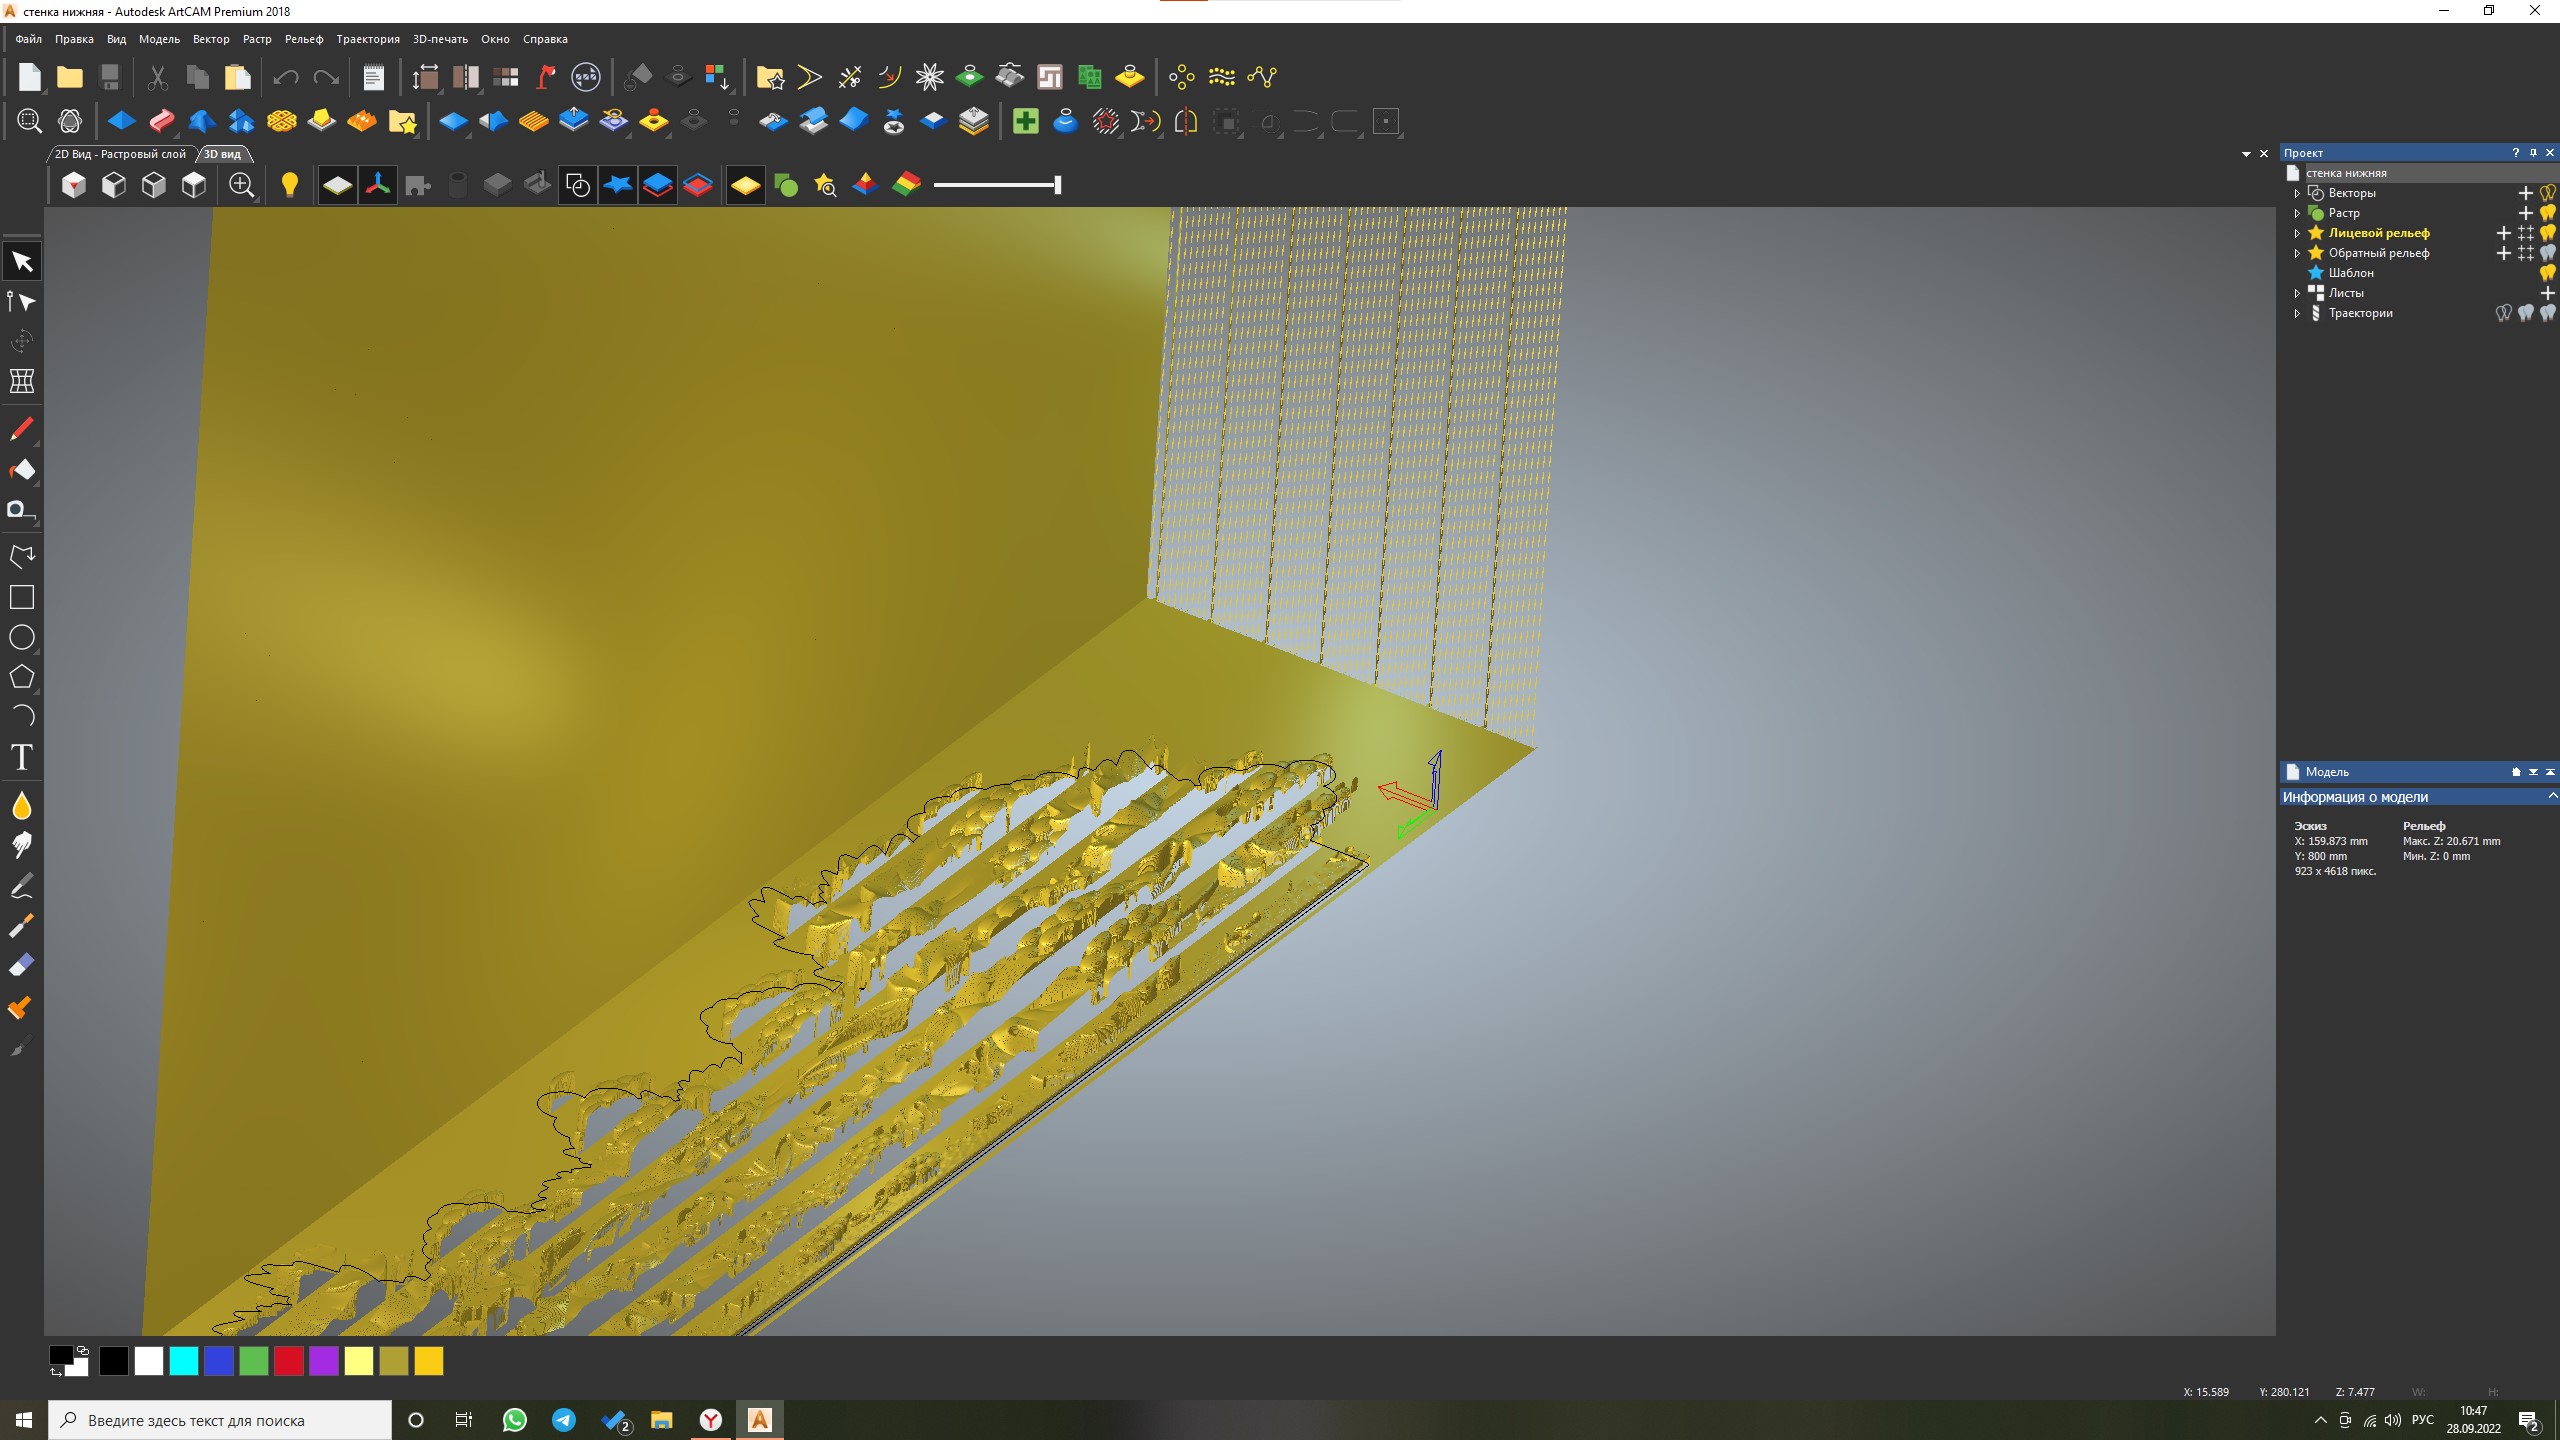
Task: Open the Рельеф menu
Action: click(303, 39)
